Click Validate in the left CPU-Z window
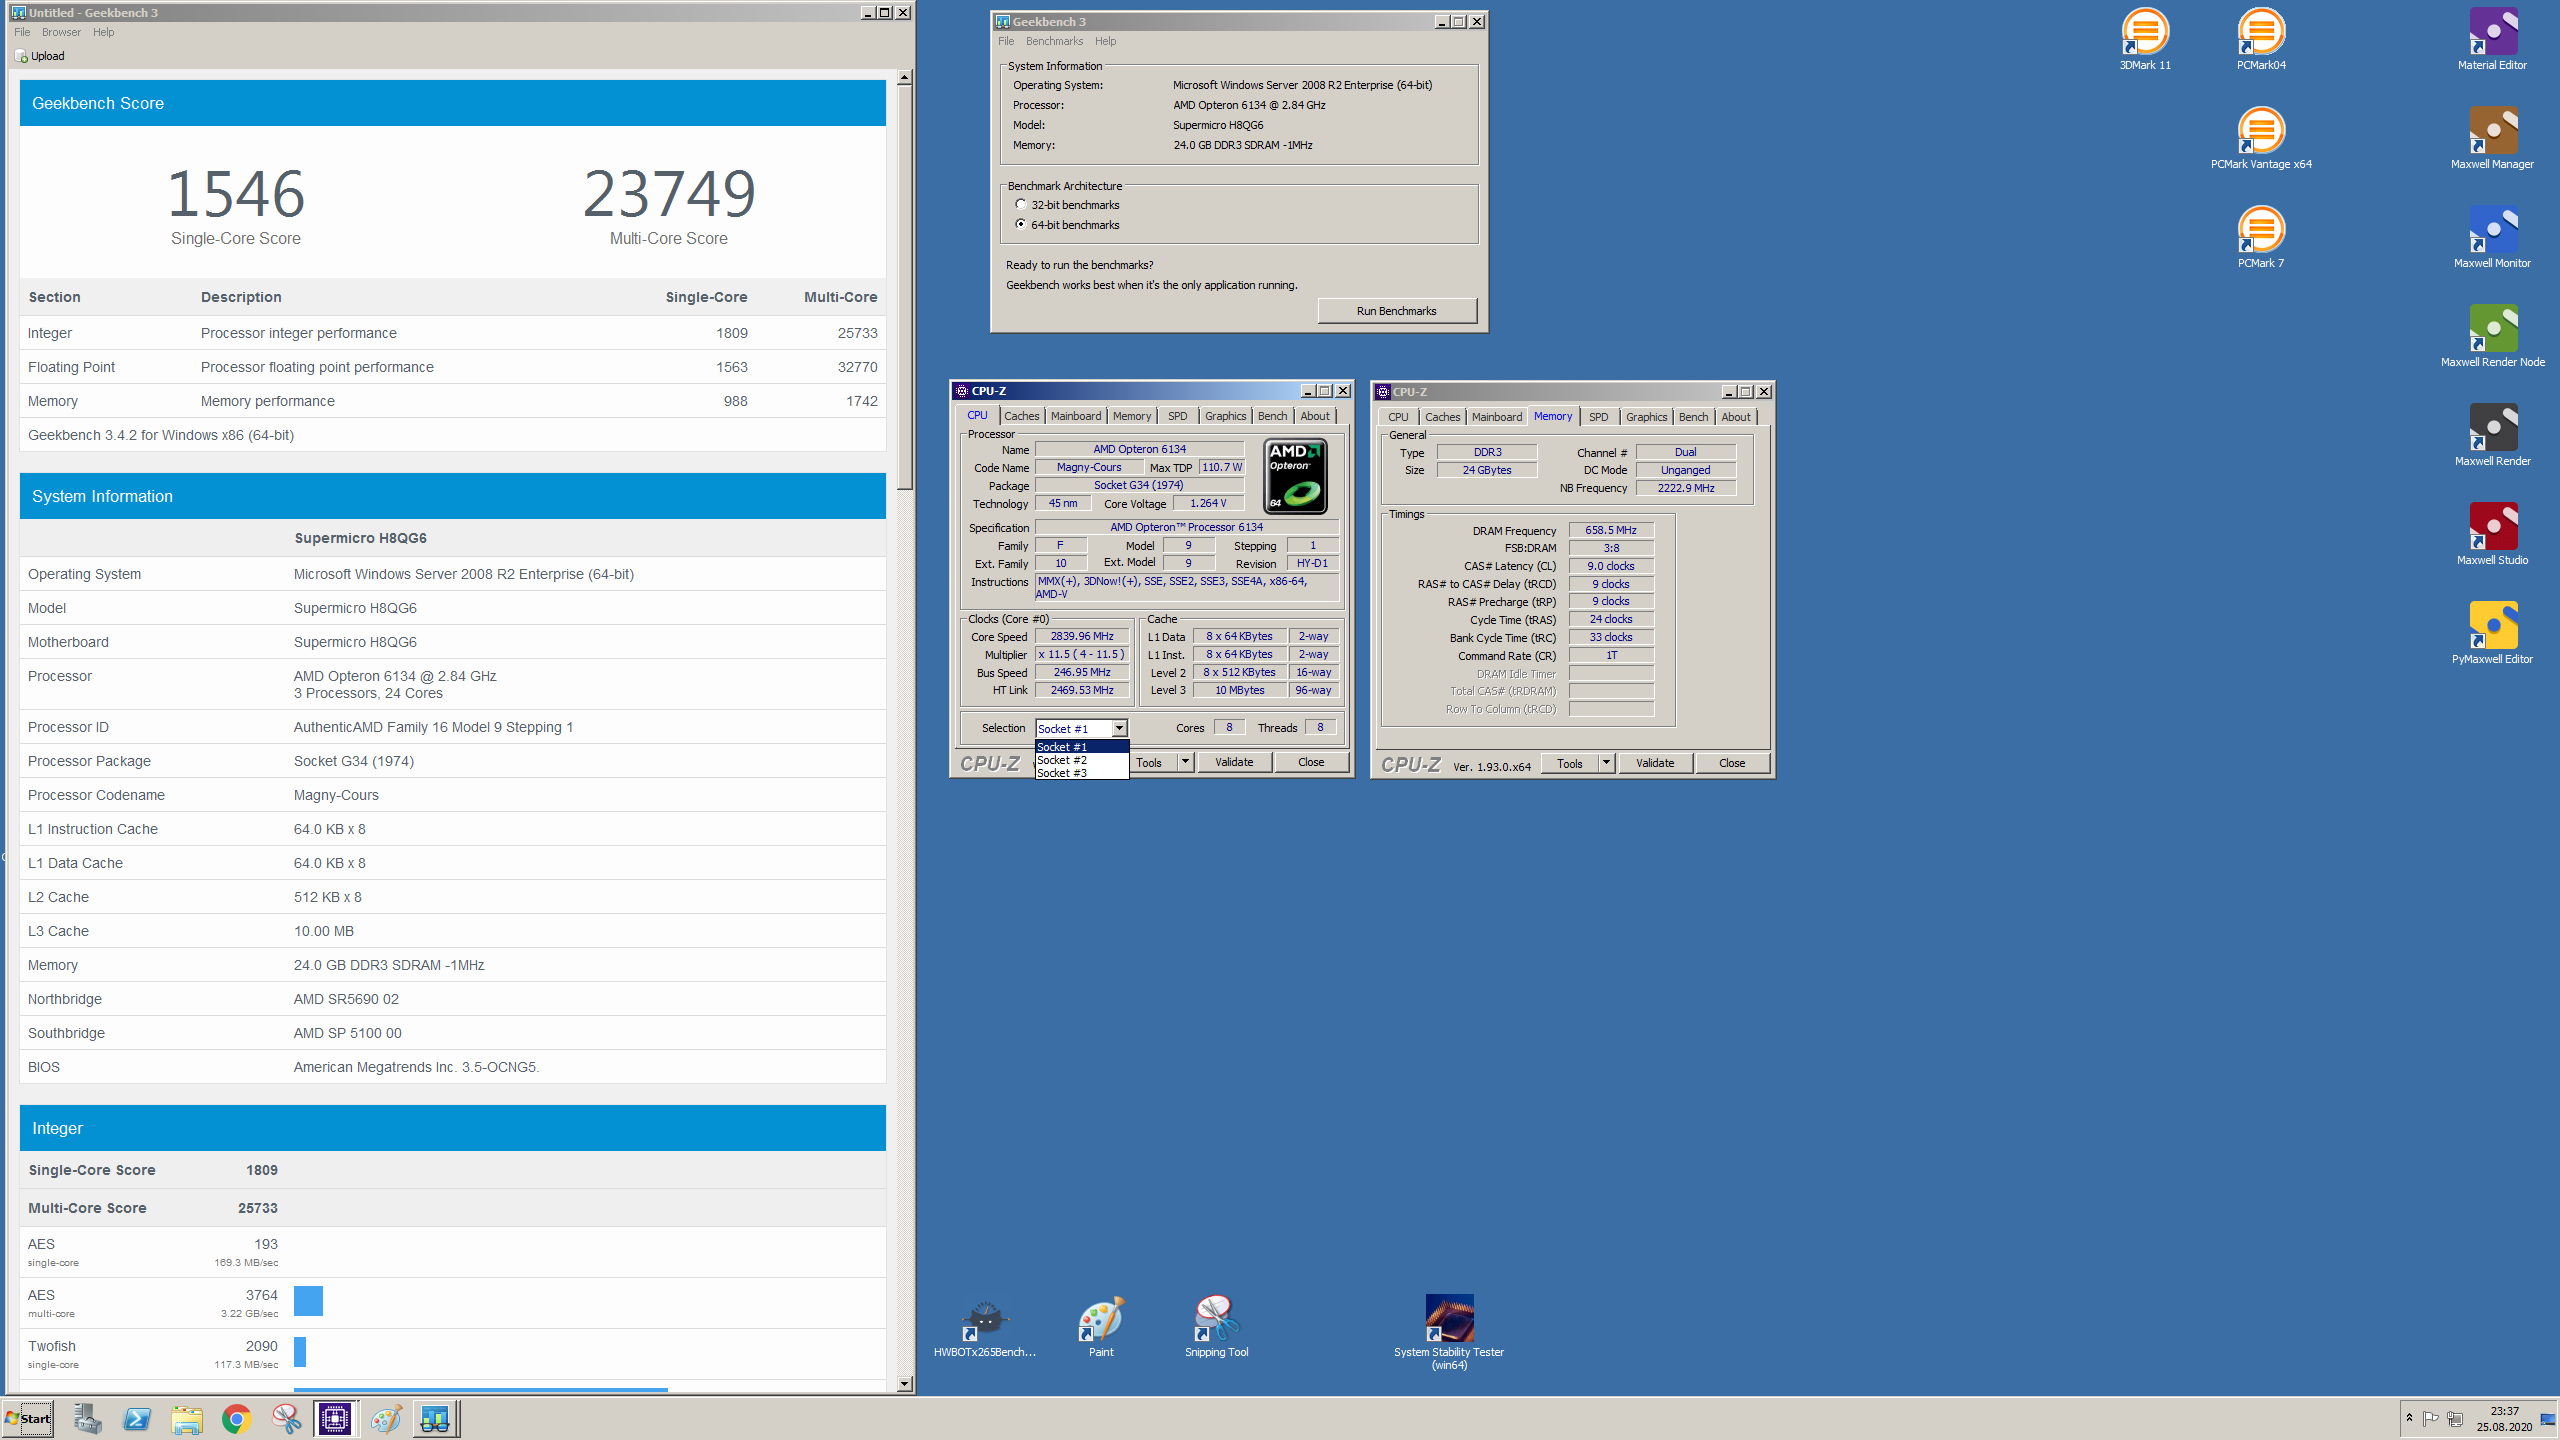2560x1440 pixels. pos(1233,762)
